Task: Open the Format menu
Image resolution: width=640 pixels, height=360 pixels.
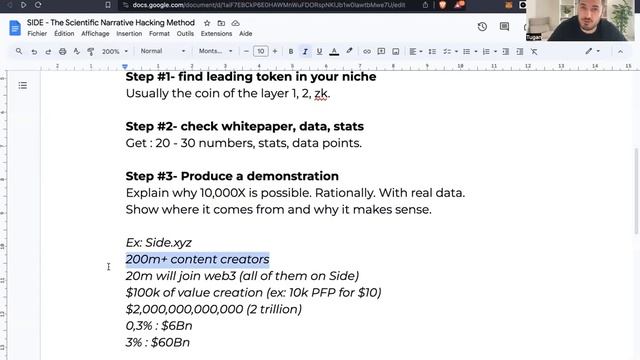Action: coord(159,33)
